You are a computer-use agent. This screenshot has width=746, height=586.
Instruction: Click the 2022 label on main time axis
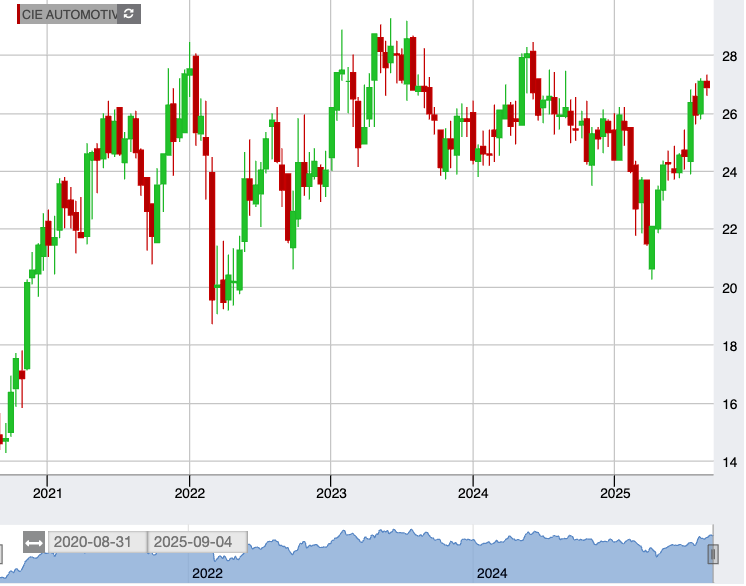tap(189, 493)
